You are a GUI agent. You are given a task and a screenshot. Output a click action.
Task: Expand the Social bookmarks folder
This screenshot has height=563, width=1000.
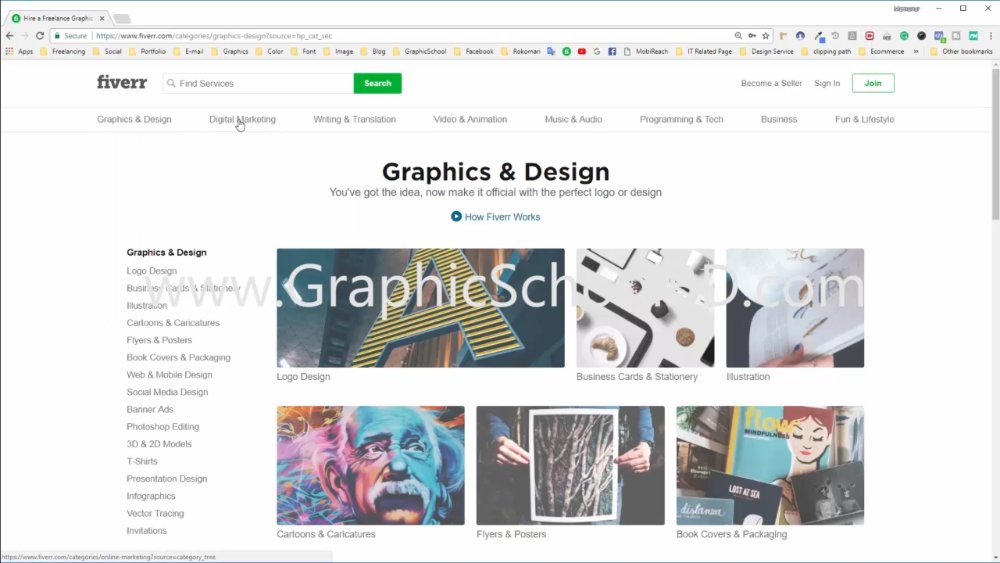point(107,51)
